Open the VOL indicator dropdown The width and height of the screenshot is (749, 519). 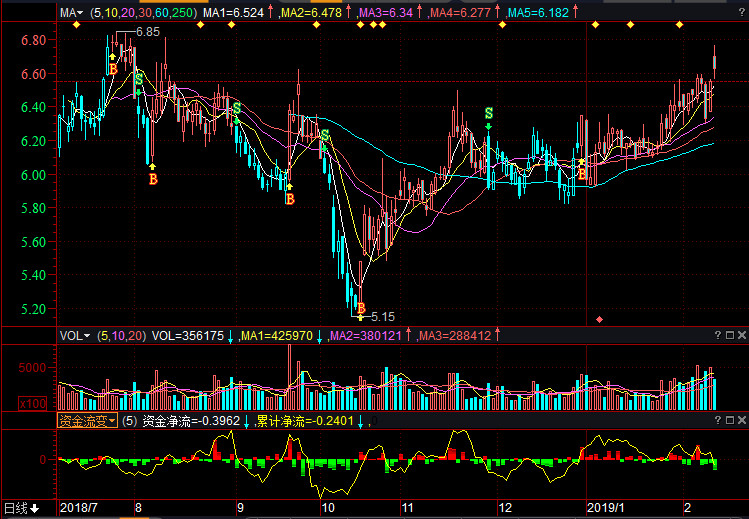[74, 336]
